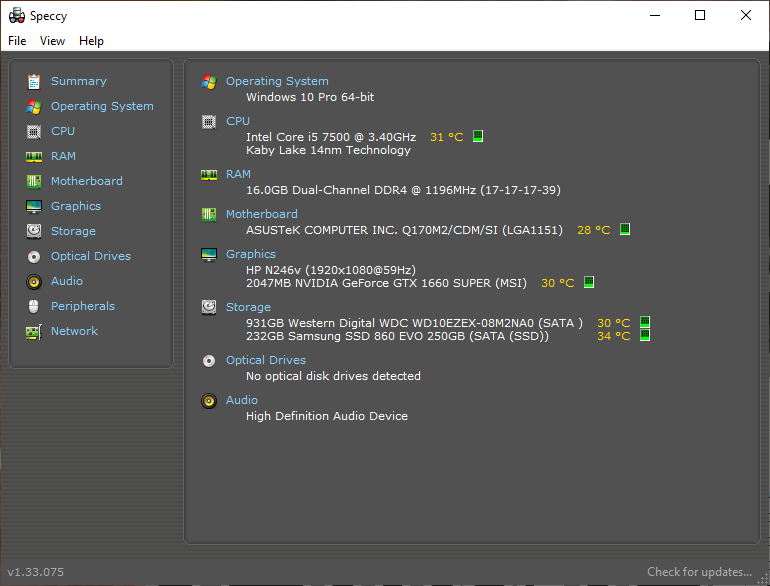Select Network in the sidebar

point(75,331)
